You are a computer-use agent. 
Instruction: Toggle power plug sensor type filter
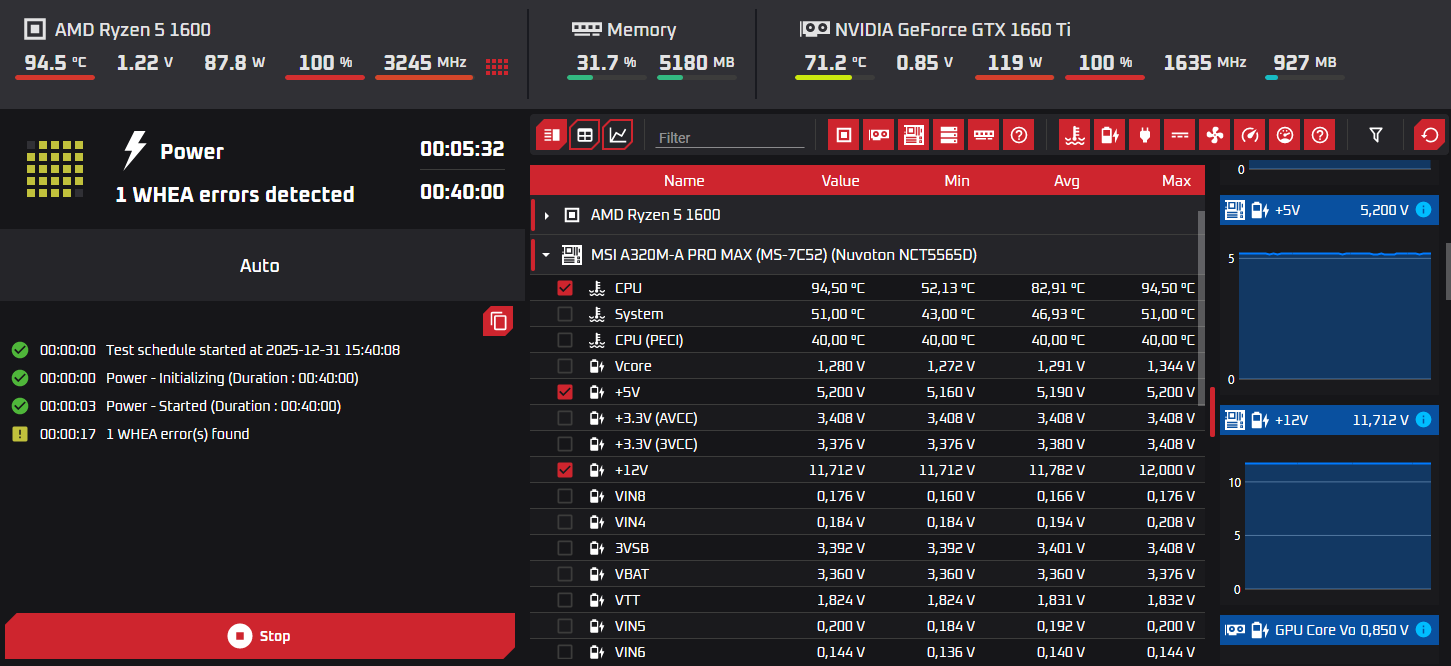pyautogui.click(x=1144, y=134)
